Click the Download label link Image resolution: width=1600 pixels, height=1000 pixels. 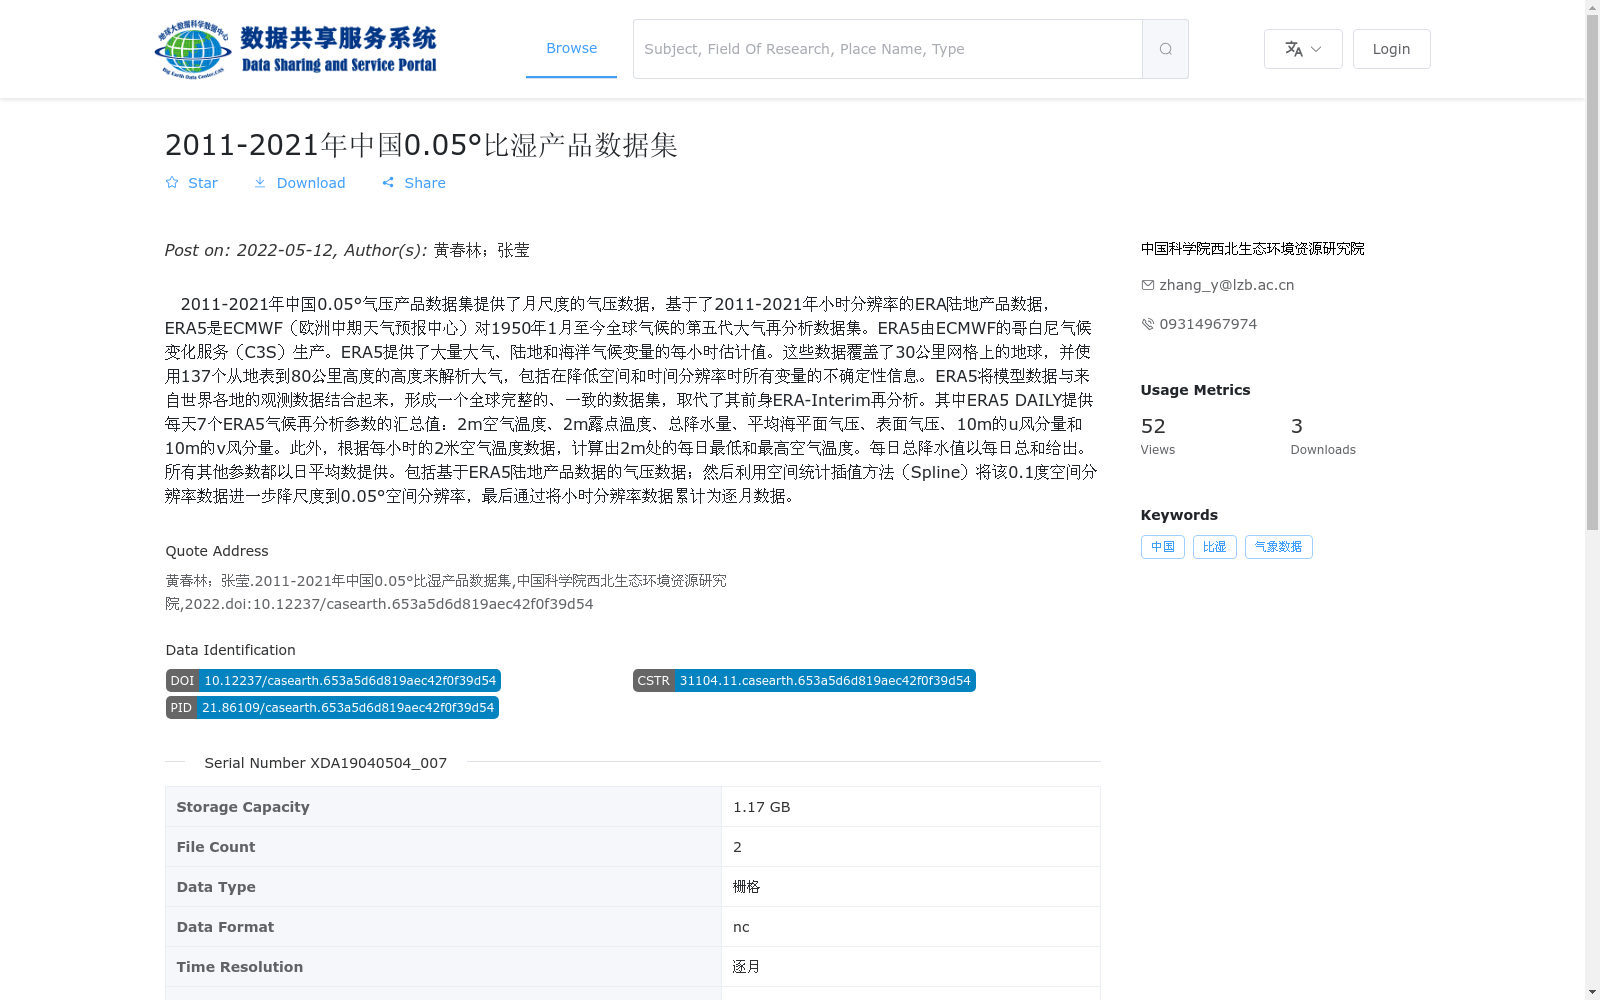coord(311,183)
